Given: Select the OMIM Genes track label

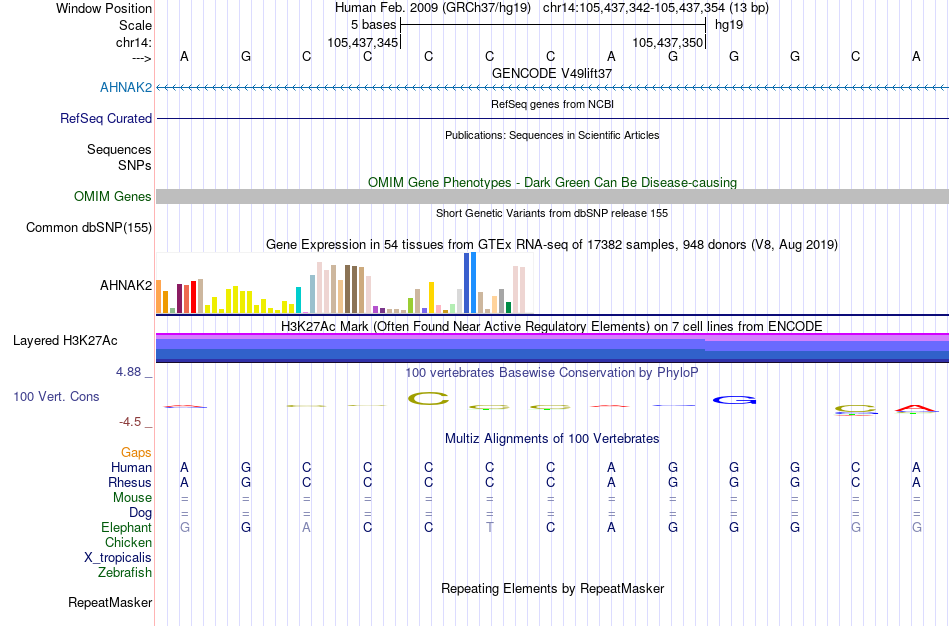Looking at the screenshot, I should tap(113, 196).
